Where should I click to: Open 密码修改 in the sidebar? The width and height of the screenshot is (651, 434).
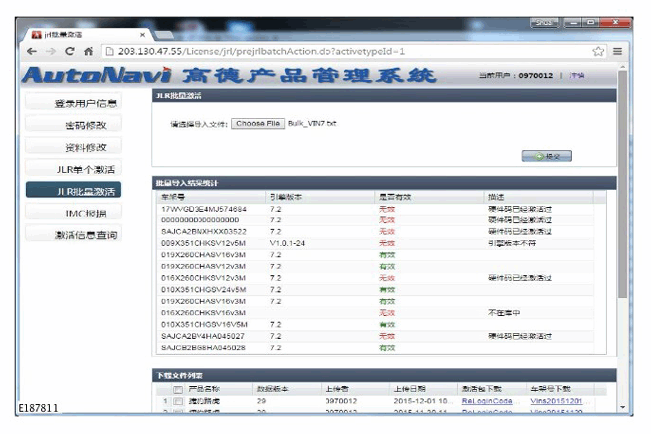[x=73, y=125]
